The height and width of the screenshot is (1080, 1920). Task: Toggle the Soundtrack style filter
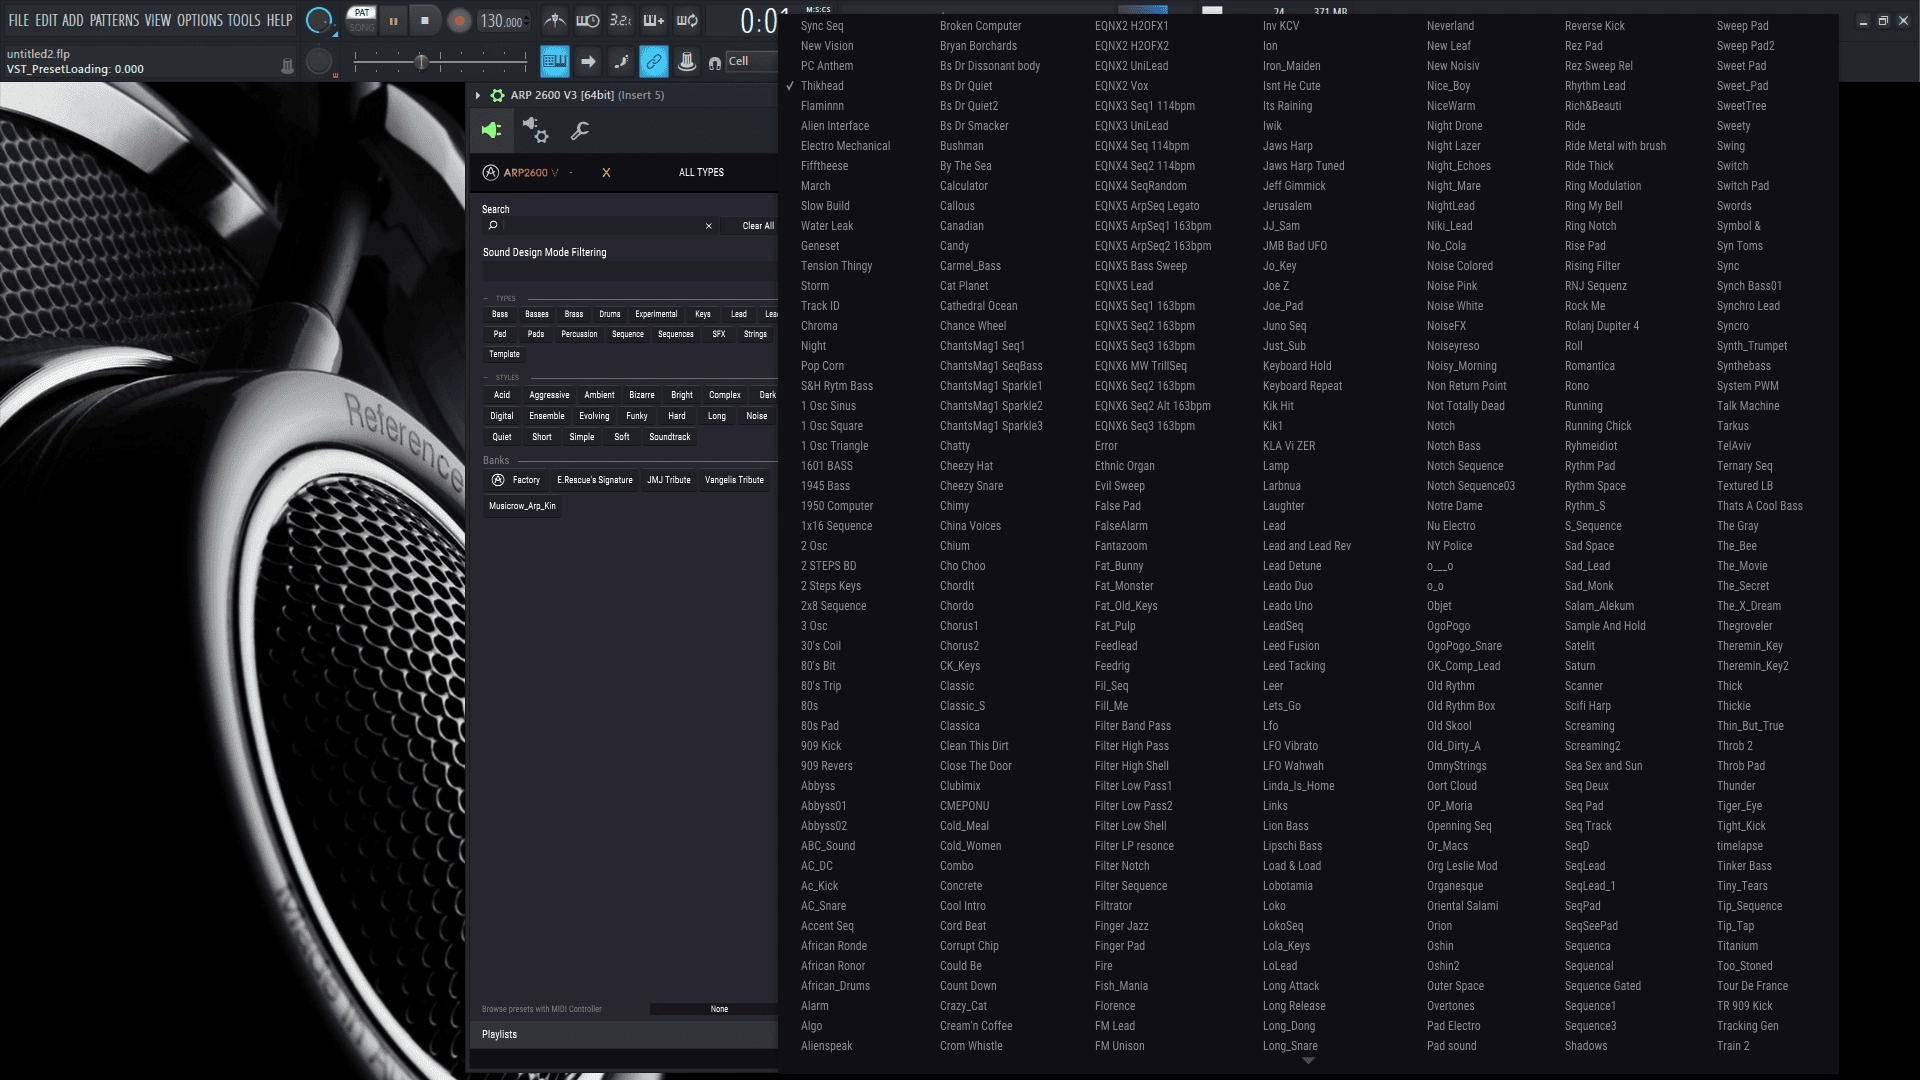pyautogui.click(x=670, y=437)
